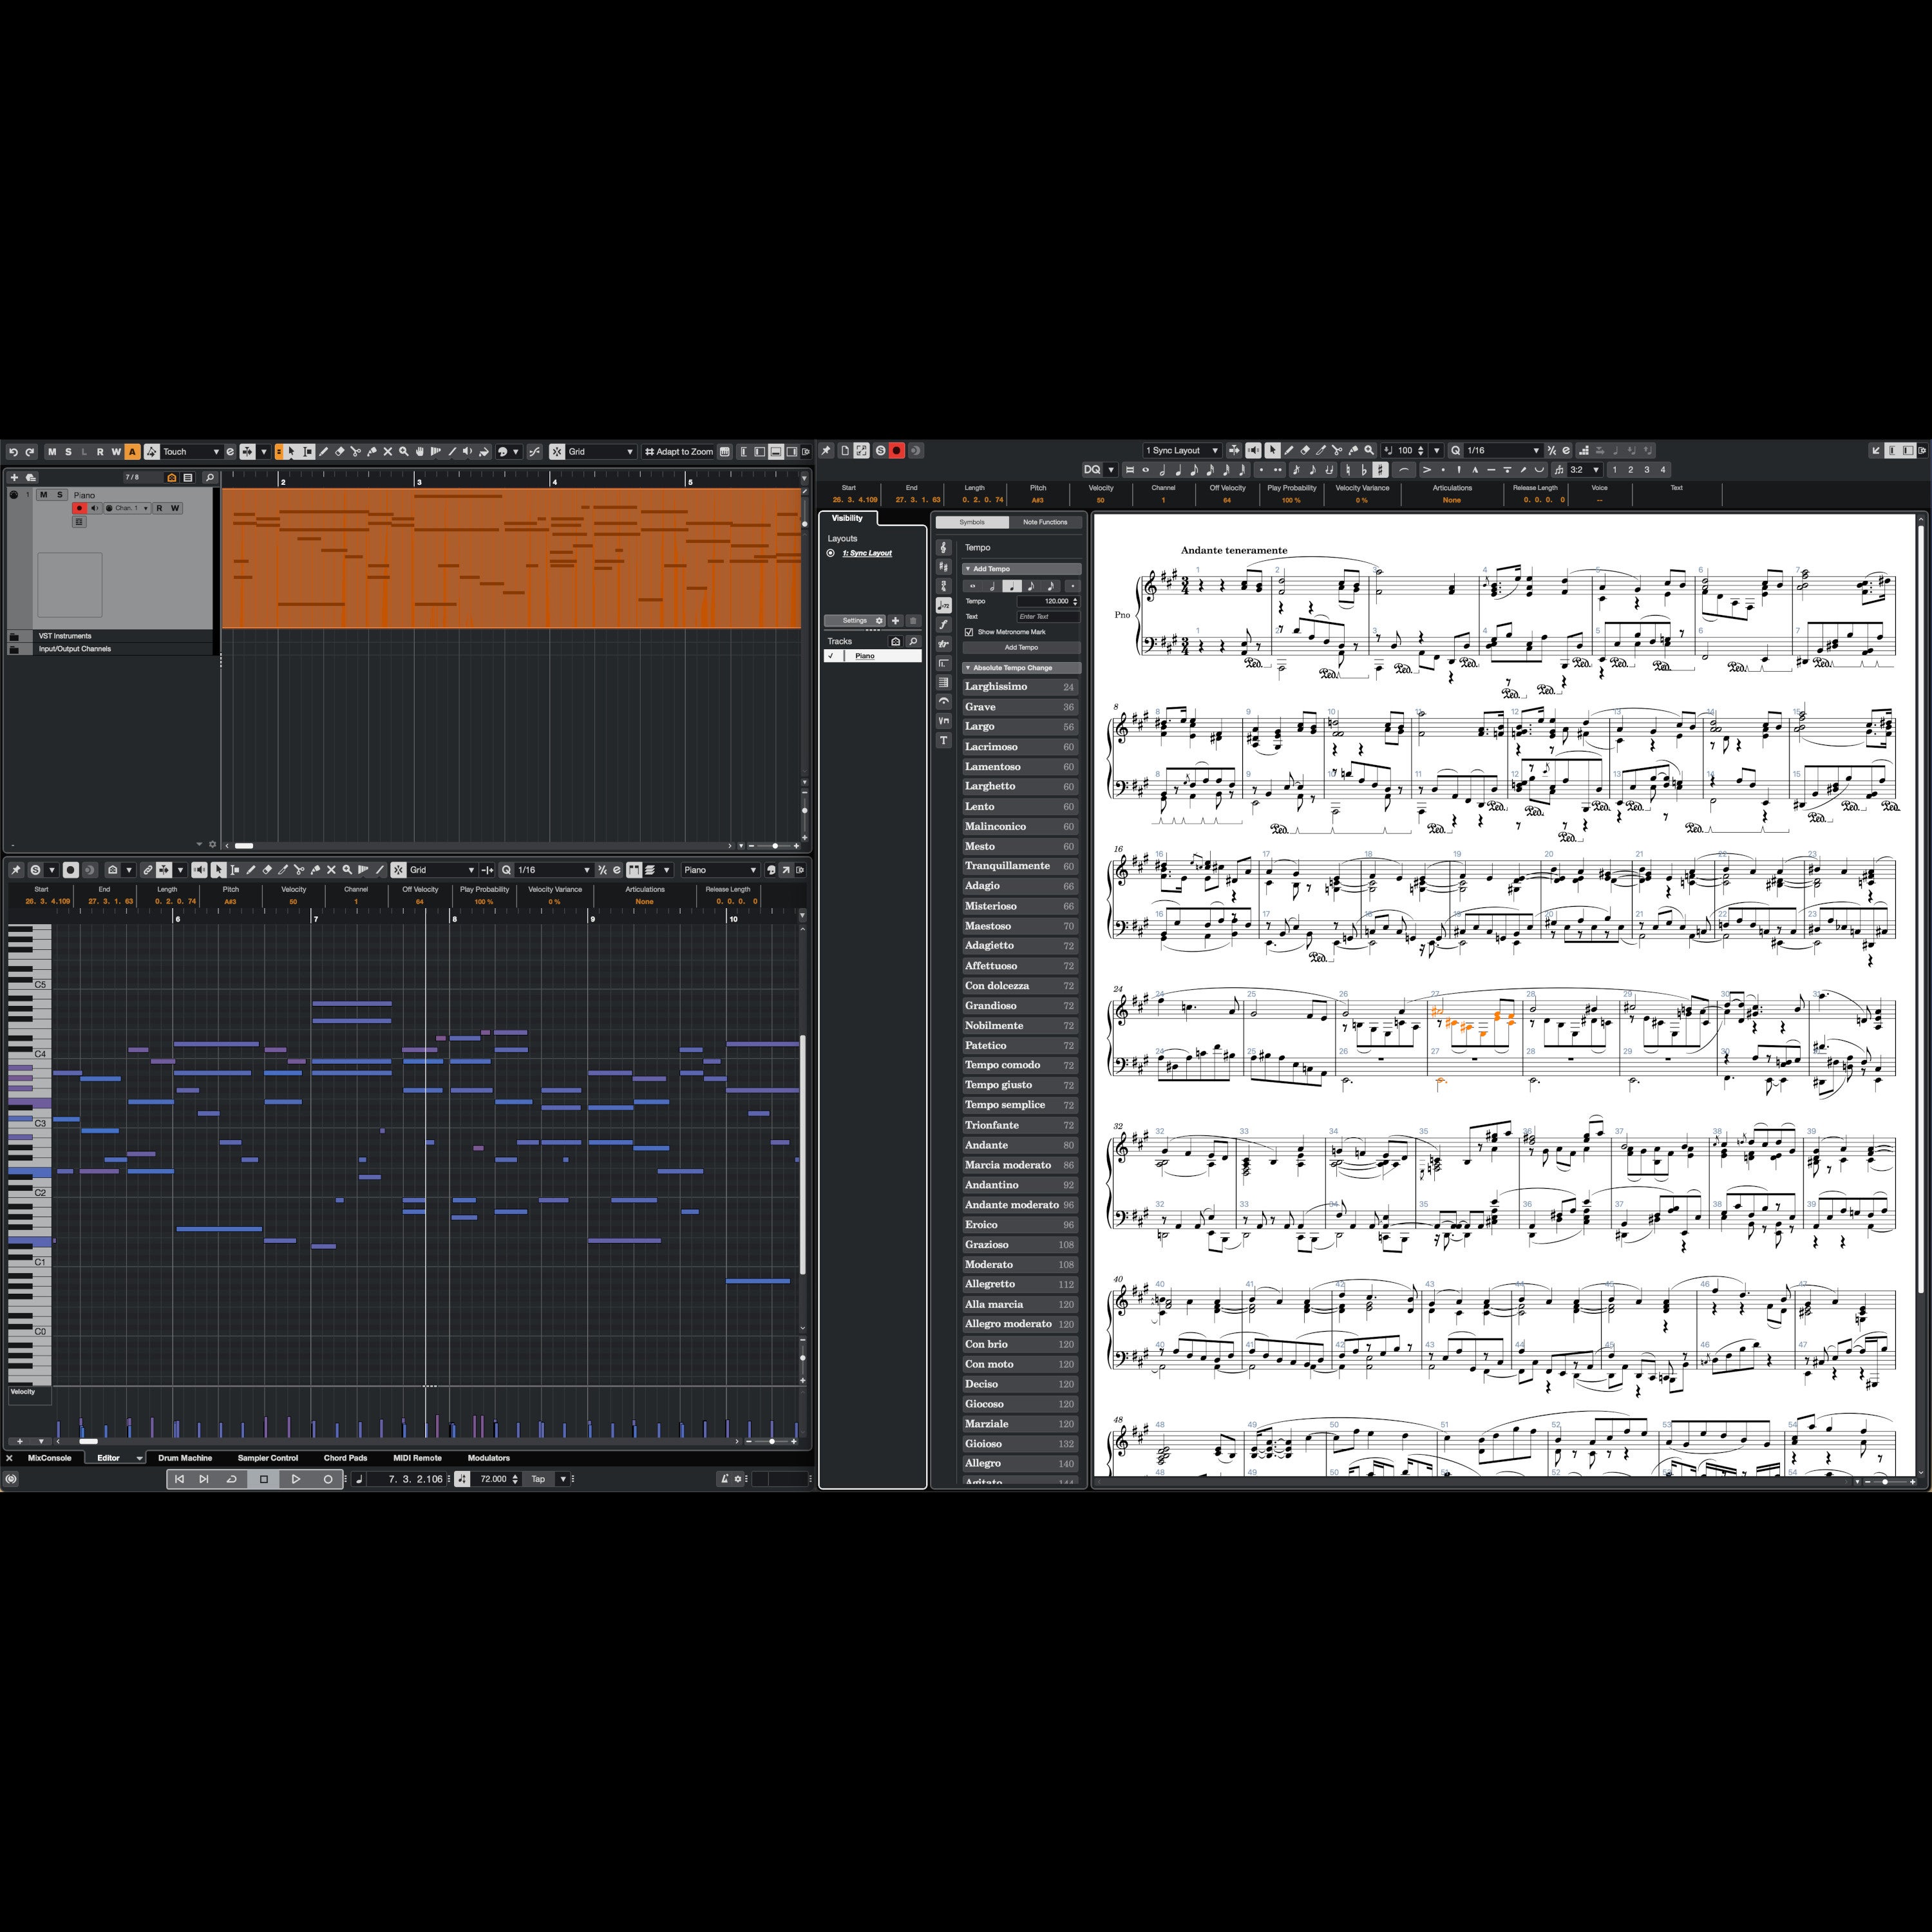Select the hand Comp tool in project toolbar
Viewport: 1932px width, 1932px height.
pos(420,452)
